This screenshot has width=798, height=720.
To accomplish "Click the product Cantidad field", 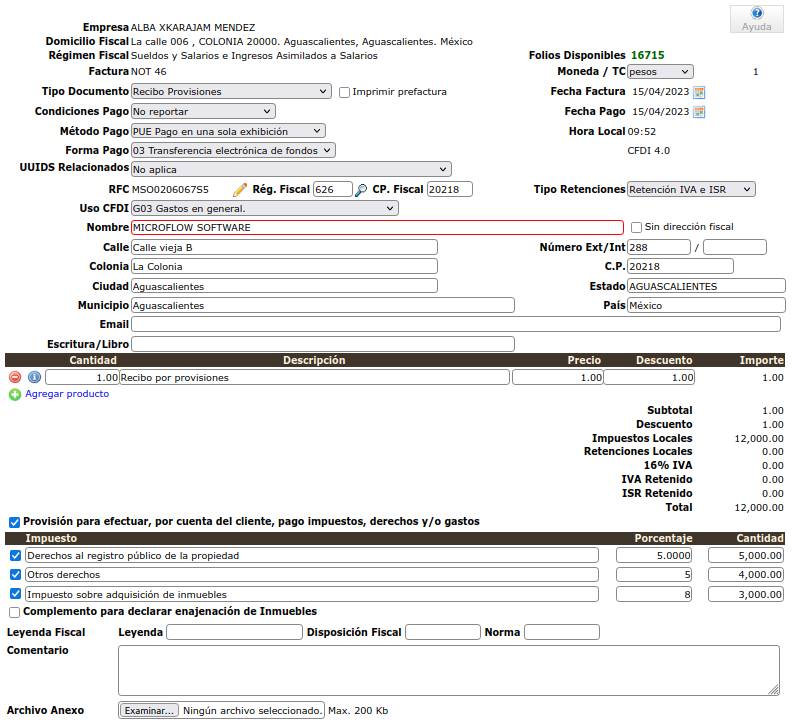I will [82, 378].
